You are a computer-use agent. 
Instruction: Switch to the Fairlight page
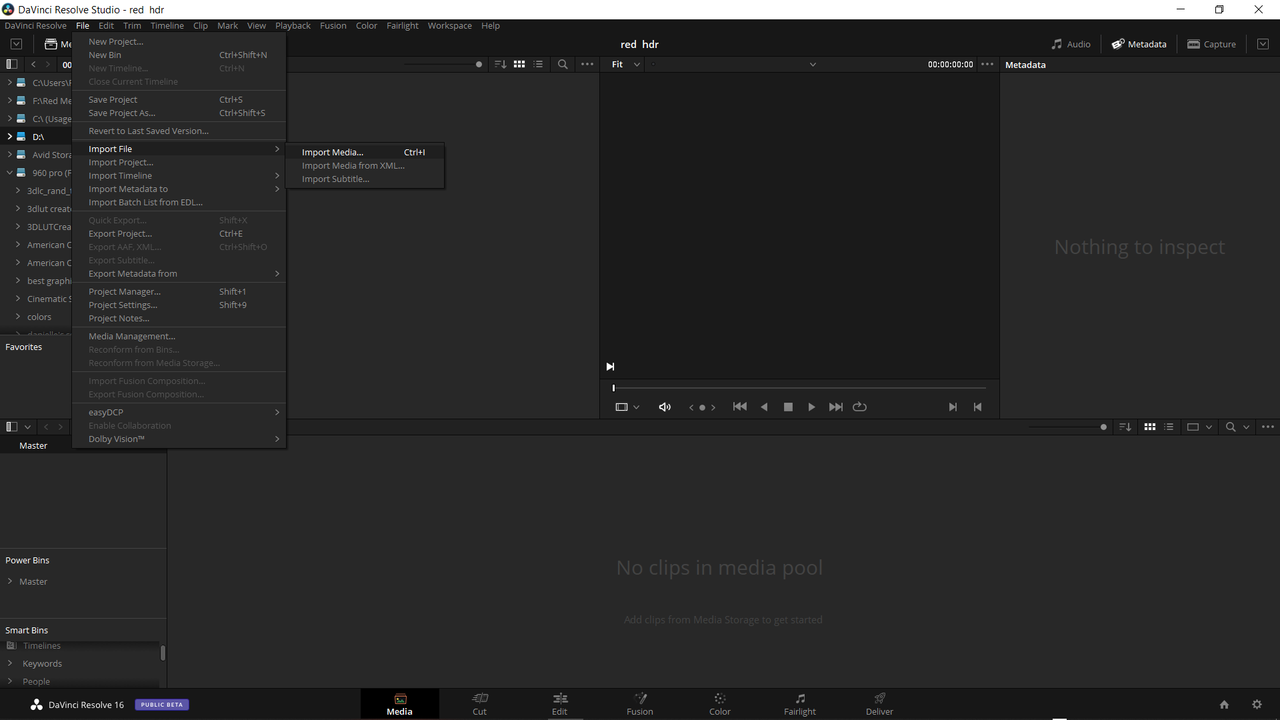[x=799, y=704]
